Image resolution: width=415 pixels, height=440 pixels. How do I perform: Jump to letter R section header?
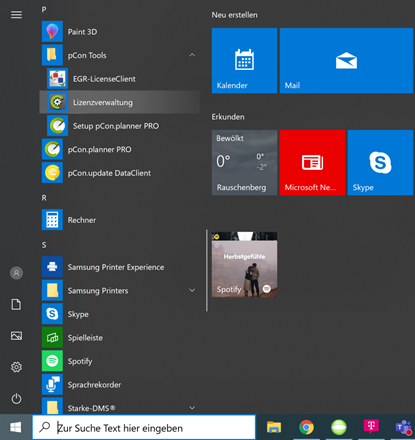point(44,198)
